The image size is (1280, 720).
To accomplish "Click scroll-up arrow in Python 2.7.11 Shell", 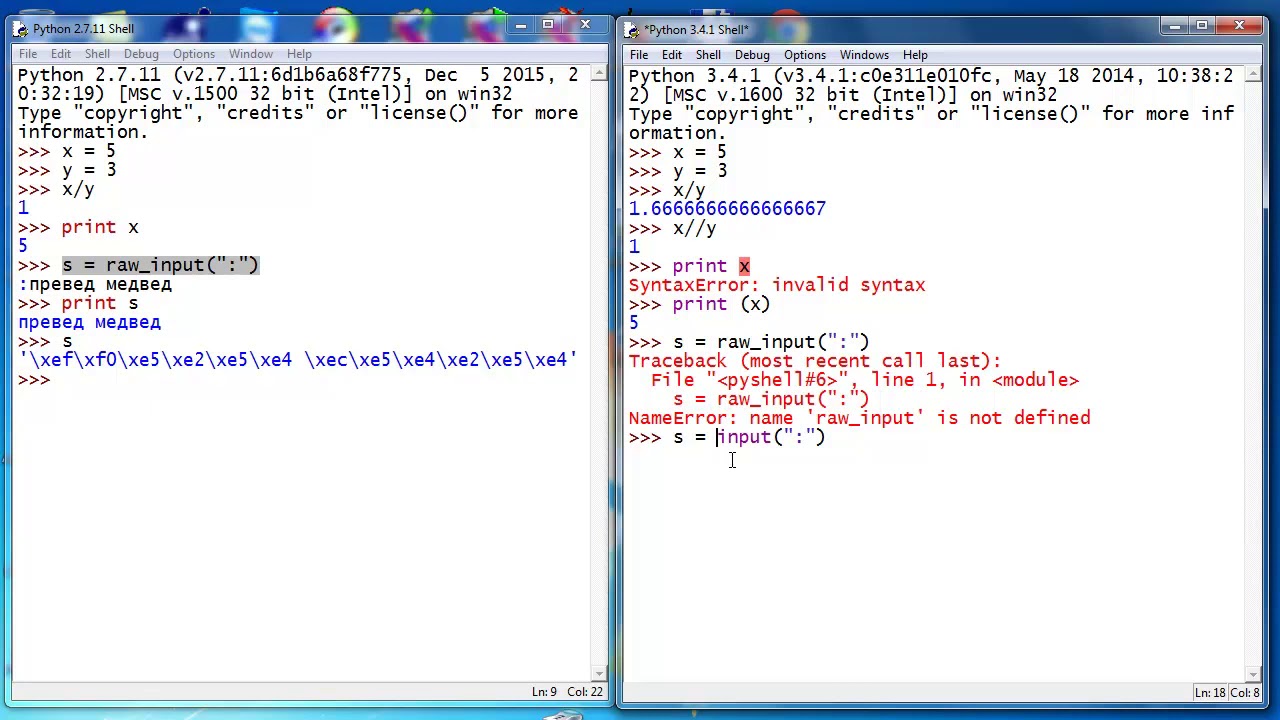I will point(599,74).
